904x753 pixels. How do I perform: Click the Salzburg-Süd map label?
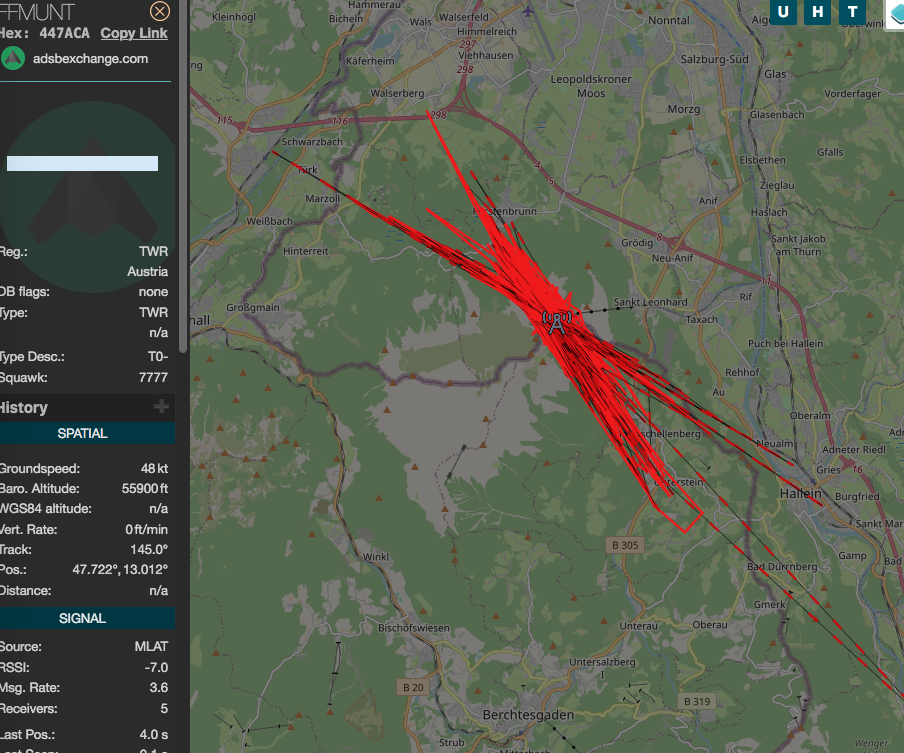click(714, 59)
